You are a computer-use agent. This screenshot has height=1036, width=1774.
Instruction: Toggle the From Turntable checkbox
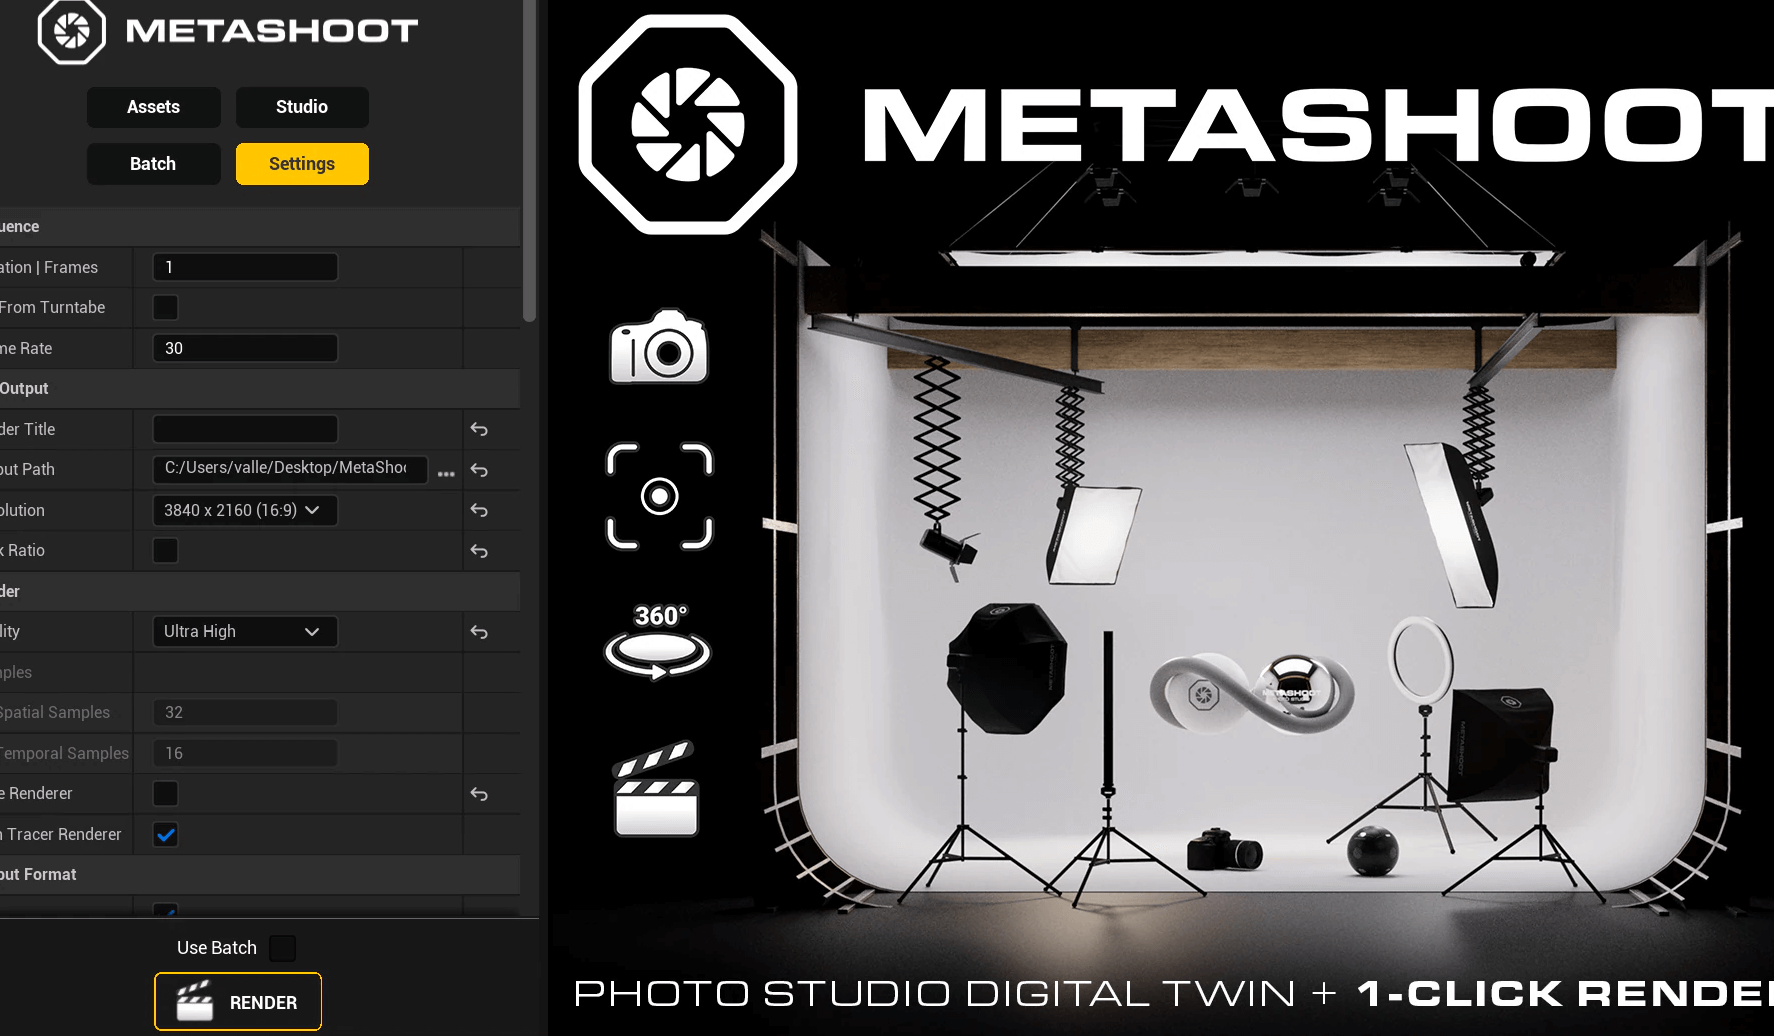(x=166, y=307)
